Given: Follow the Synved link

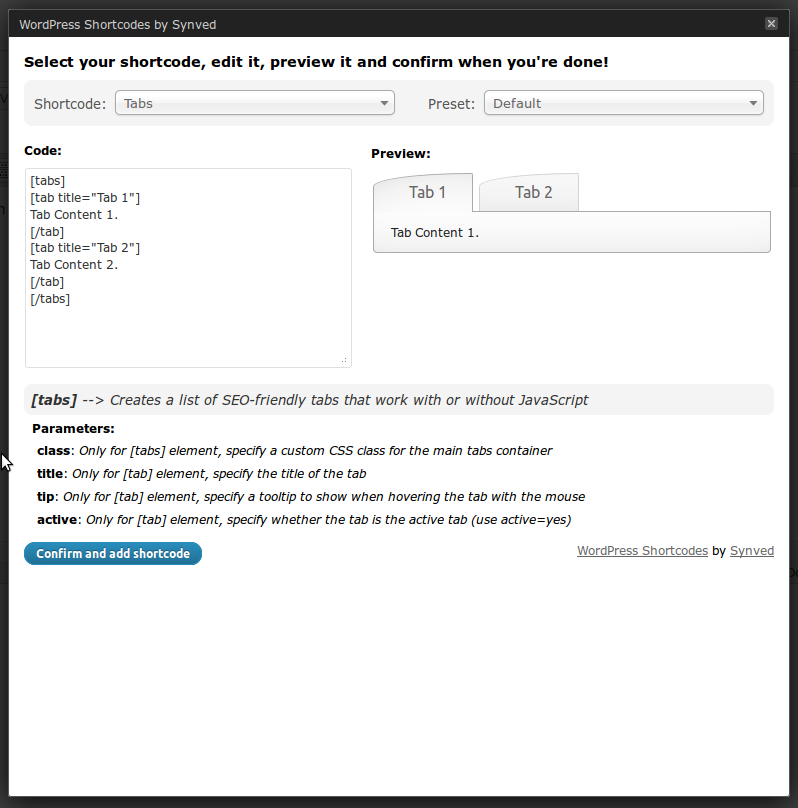Looking at the screenshot, I should [x=752, y=551].
